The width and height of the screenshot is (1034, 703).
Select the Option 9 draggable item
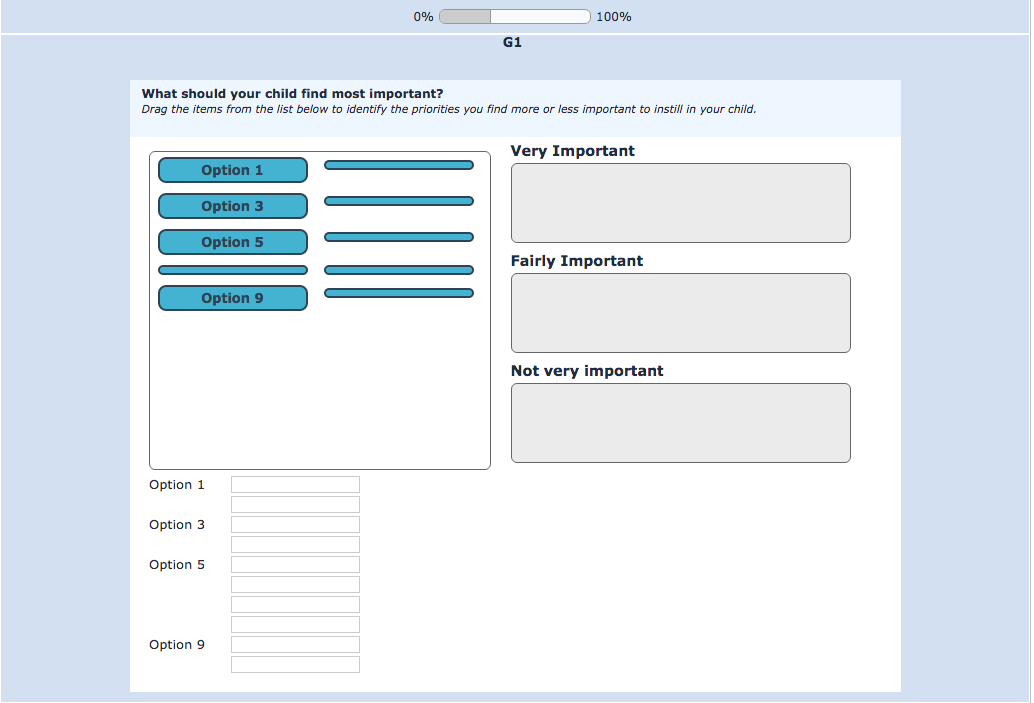click(x=232, y=298)
